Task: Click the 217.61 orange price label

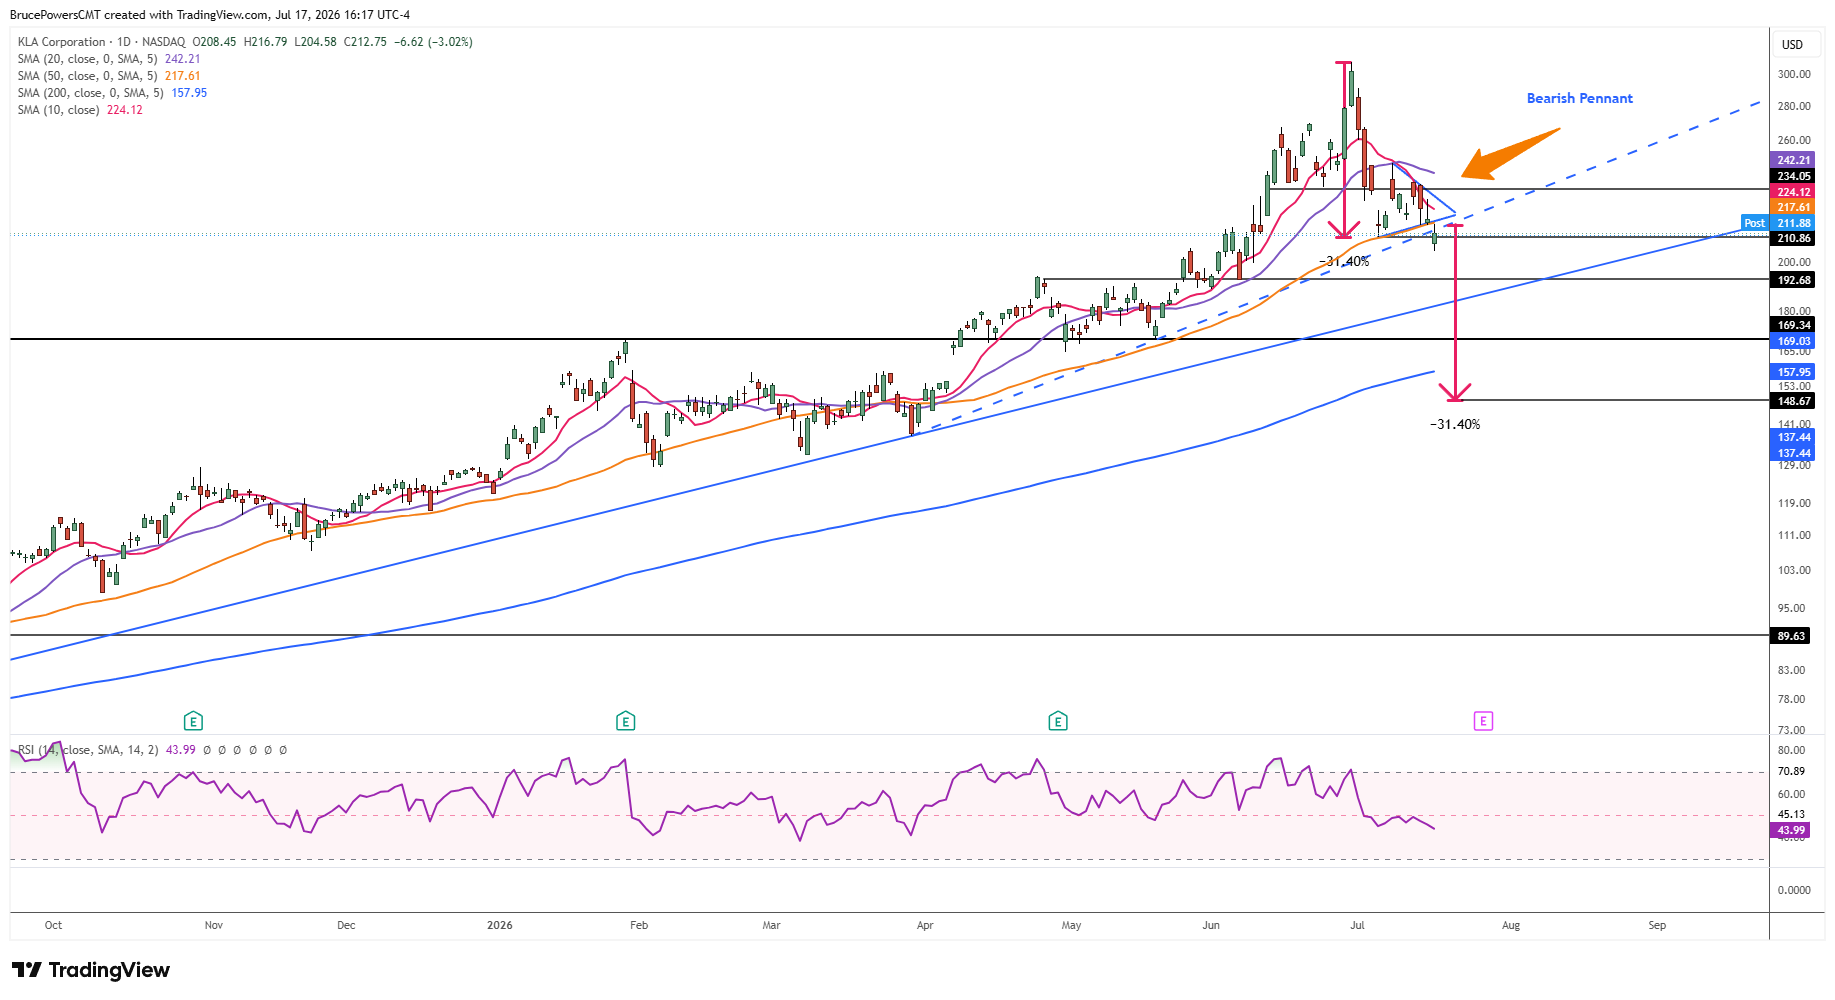Action: tap(1793, 207)
